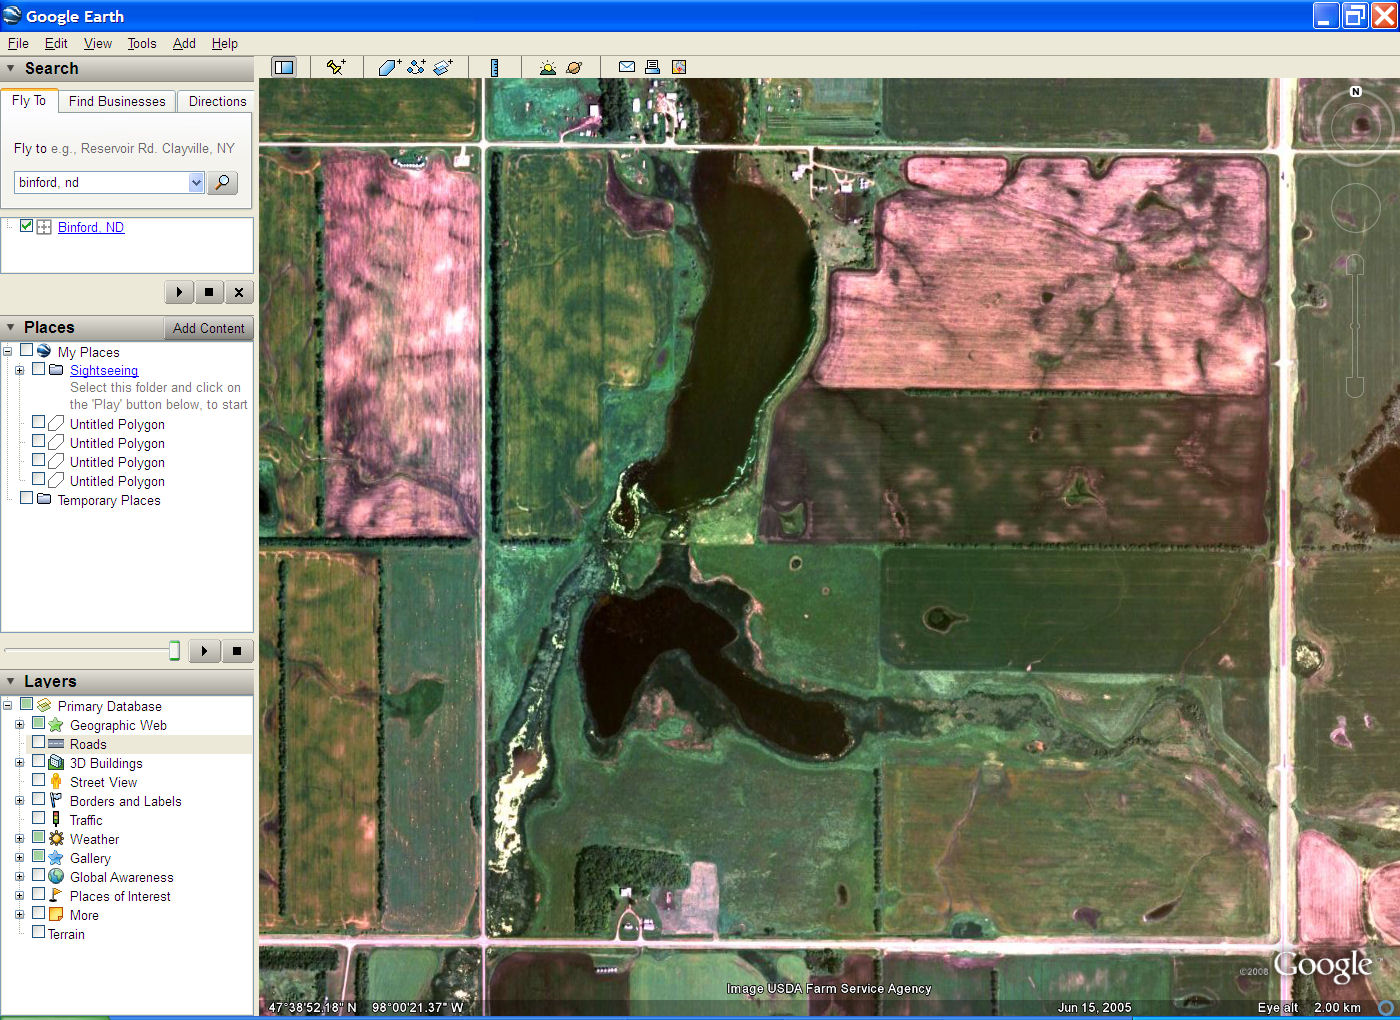
Task: Collapse the Places panel triangle
Action: pyautogui.click(x=11, y=328)
